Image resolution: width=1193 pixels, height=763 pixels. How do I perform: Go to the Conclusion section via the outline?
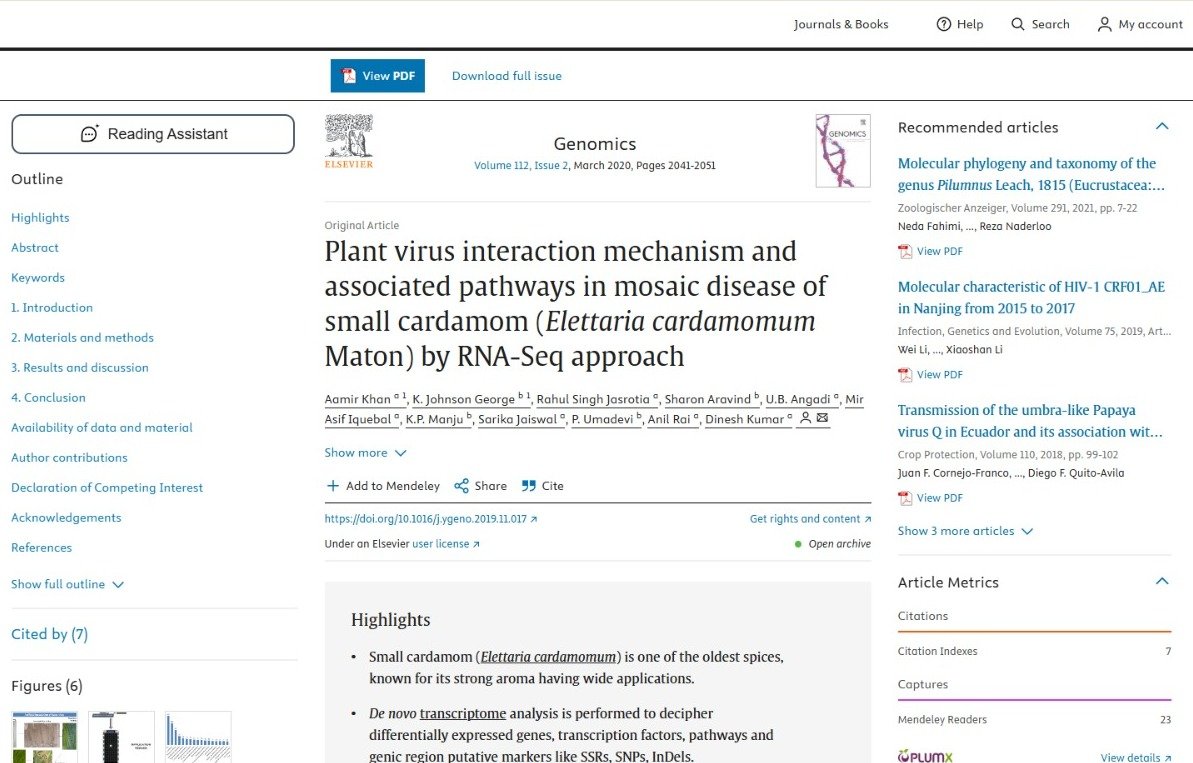tap(47, 397)
